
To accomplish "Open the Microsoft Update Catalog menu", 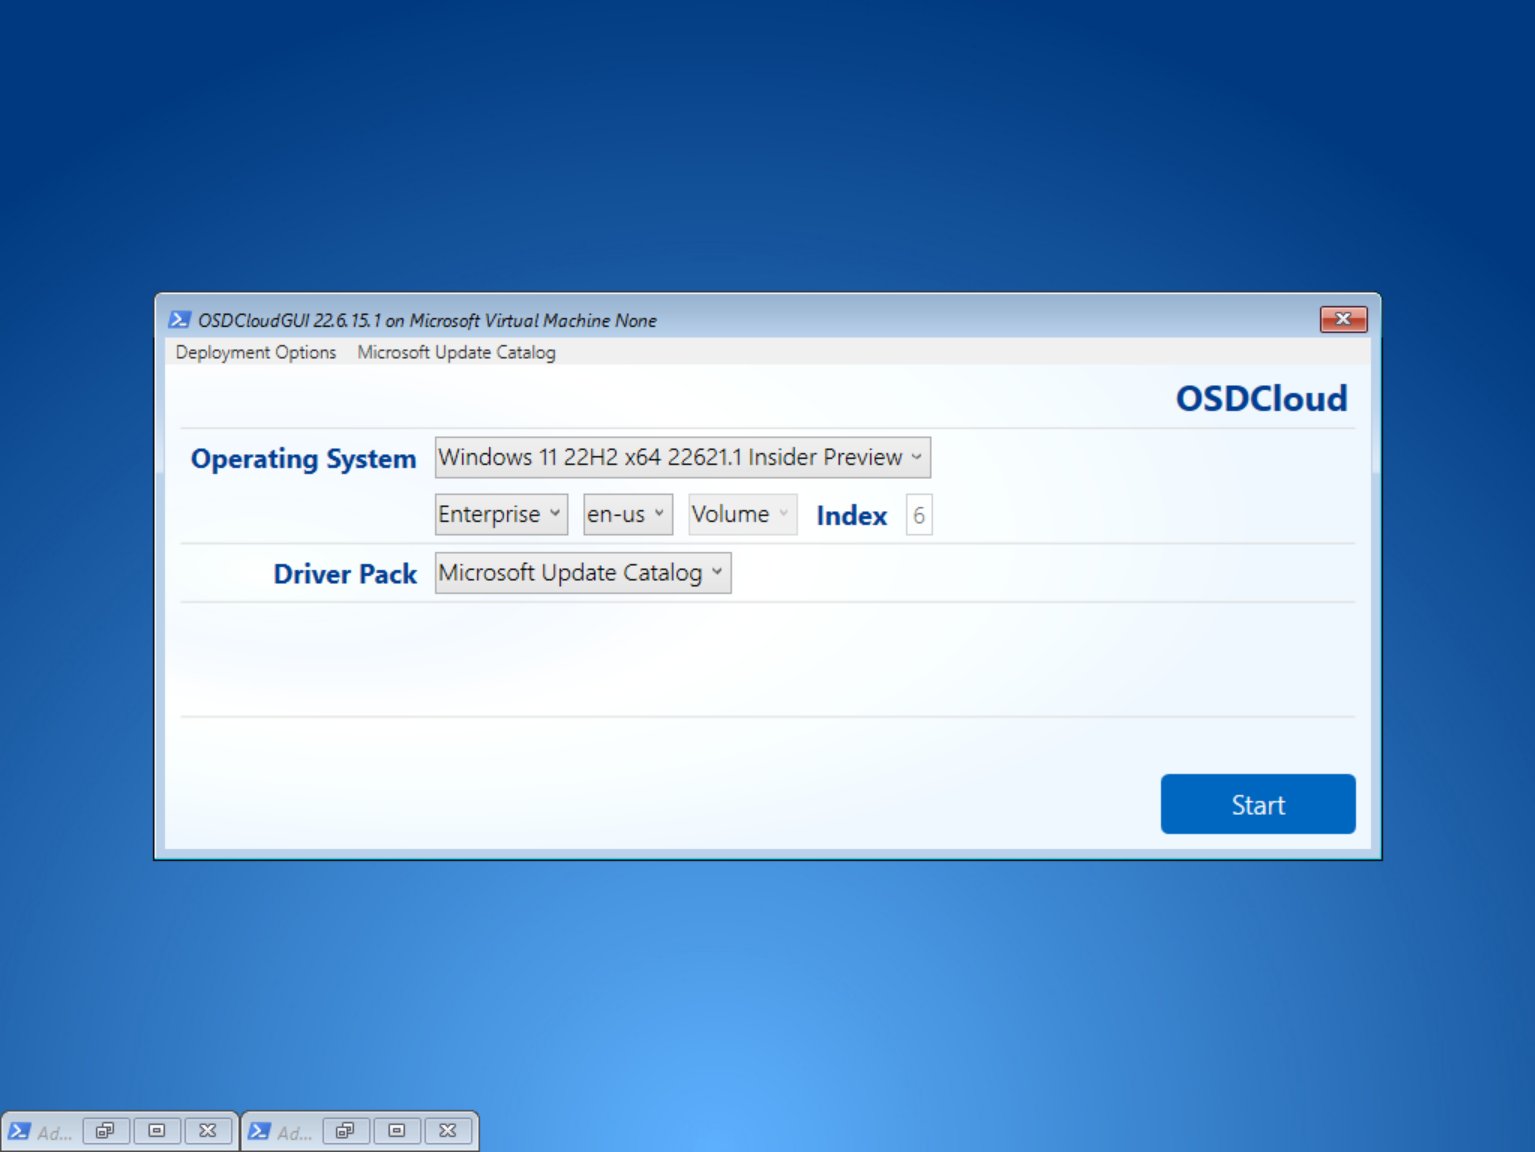I will pos(456,352).
